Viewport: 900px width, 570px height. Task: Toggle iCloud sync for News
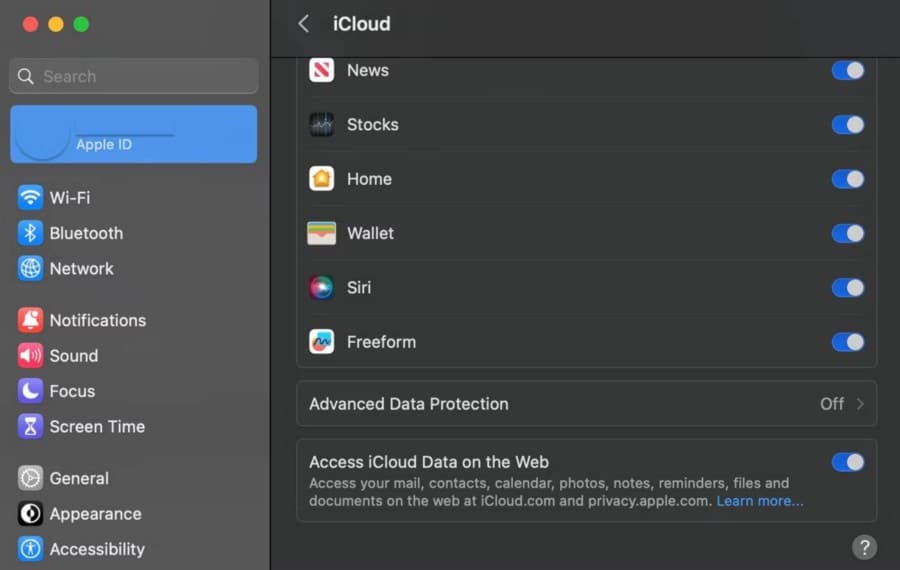click(848, 71)
